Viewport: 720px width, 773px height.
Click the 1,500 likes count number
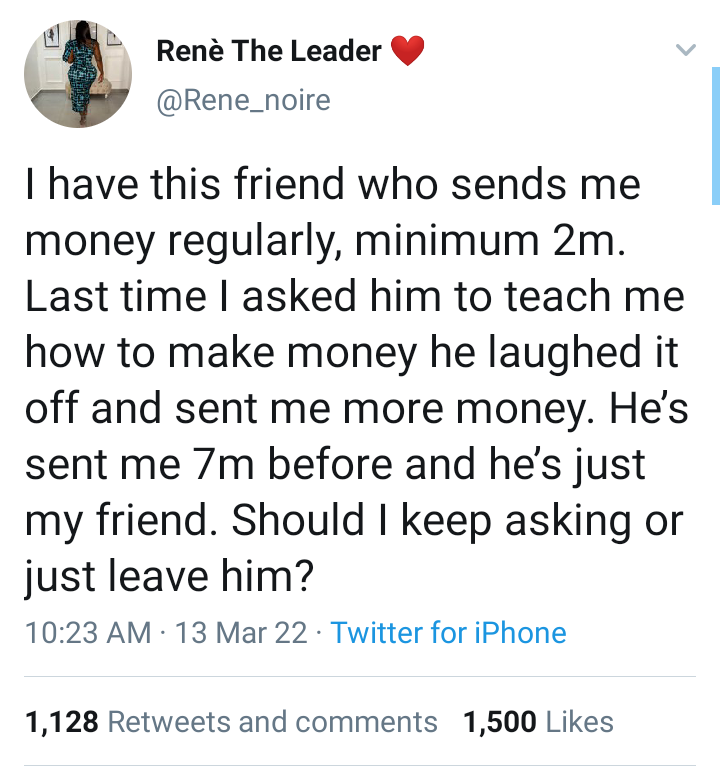(500, 721)
